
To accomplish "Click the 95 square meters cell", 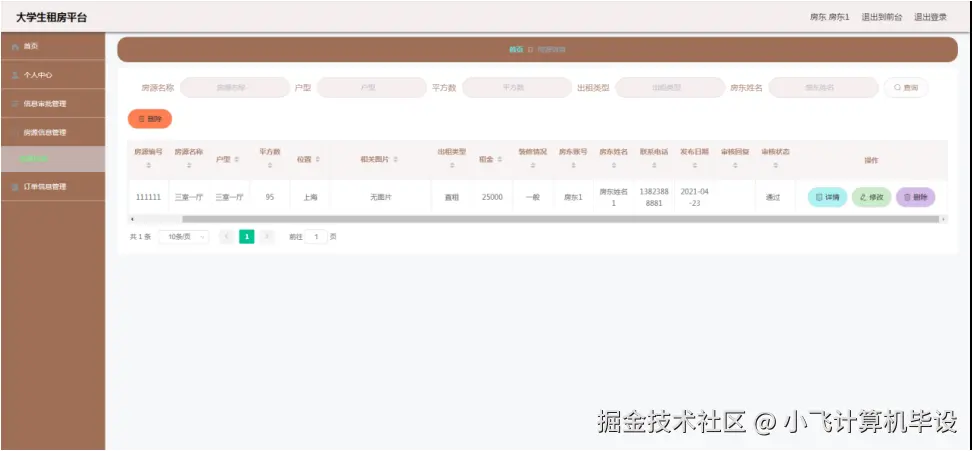I will coord(270,197).
